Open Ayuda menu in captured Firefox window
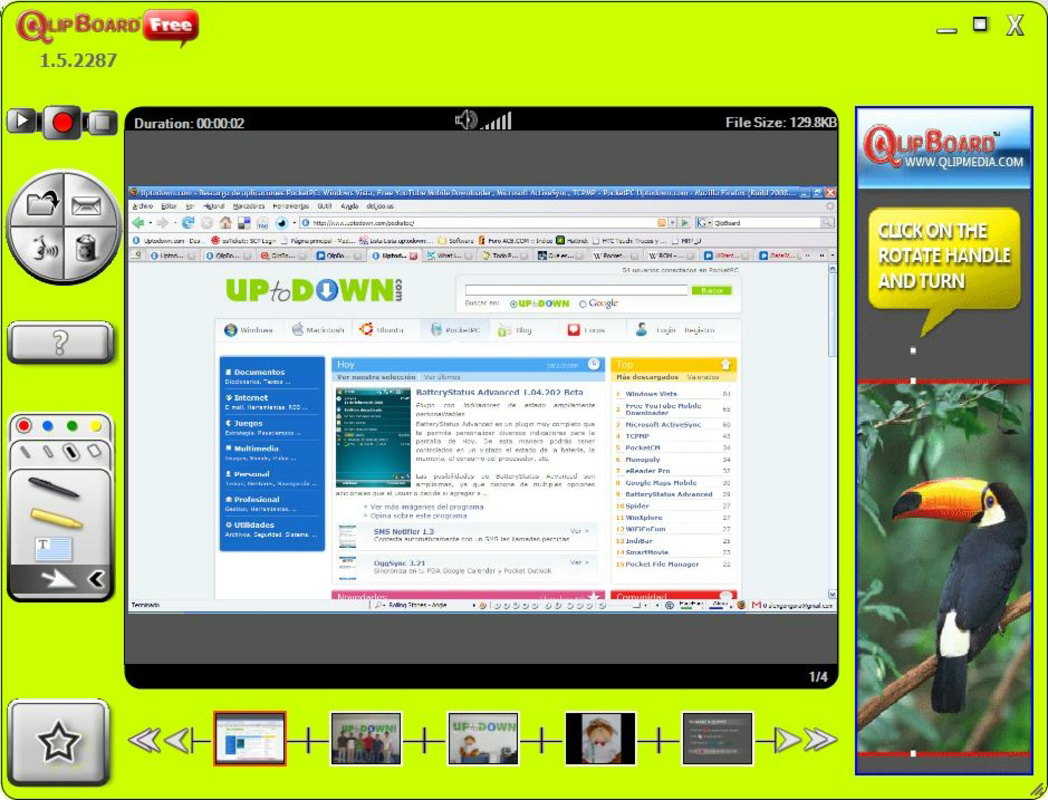This screenshot has width=1048, height=800. (x=350, y=207)
